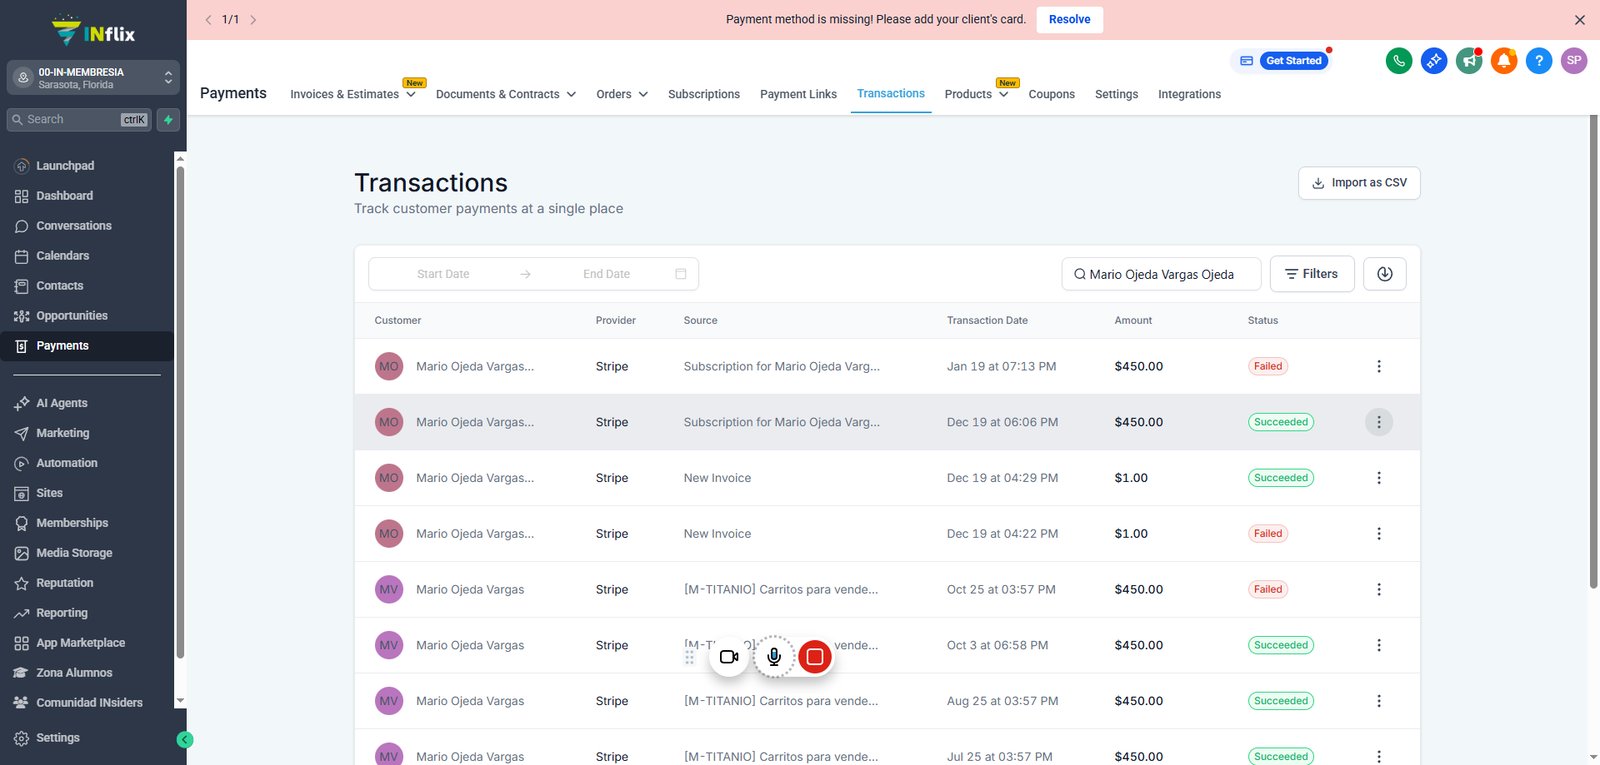Open the Coupons tab
This screenshot has width=1600, height=765.
coord(1052,94)
